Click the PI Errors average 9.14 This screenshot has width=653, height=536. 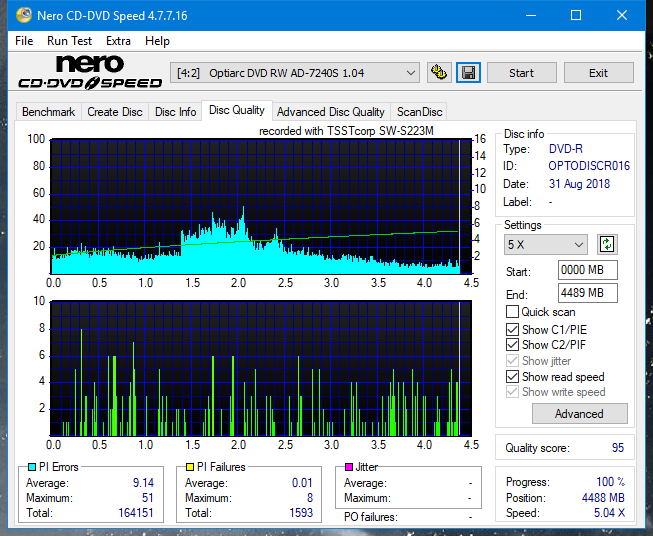143,483
